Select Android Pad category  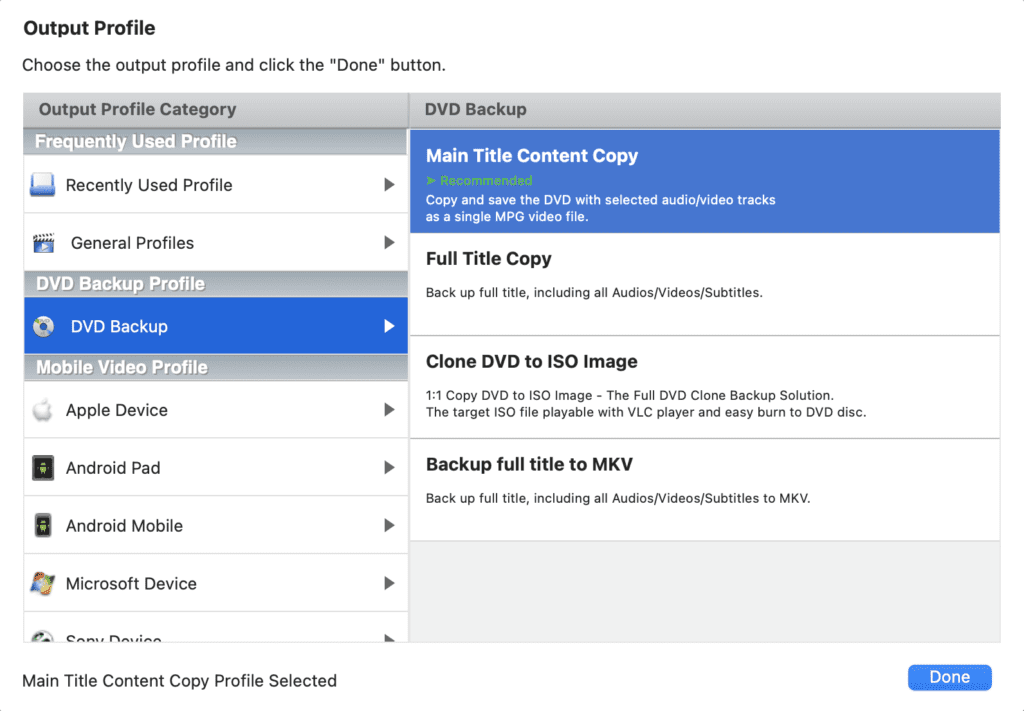[x=216, y=467]
